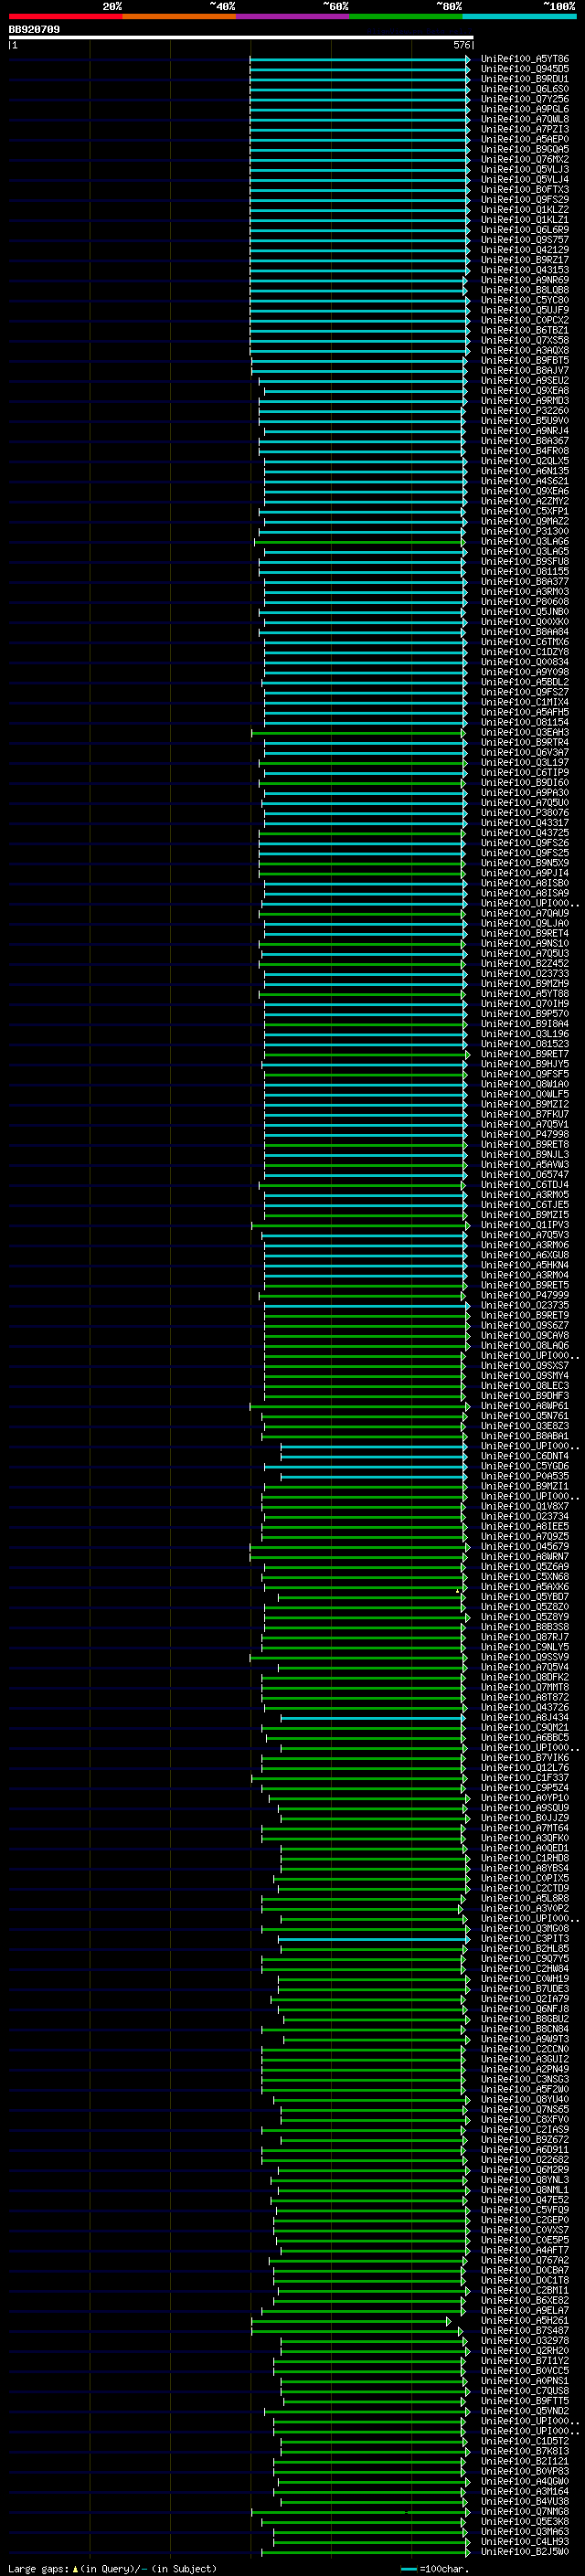Select label UniRef100_A7PZI3

(524, 129)
